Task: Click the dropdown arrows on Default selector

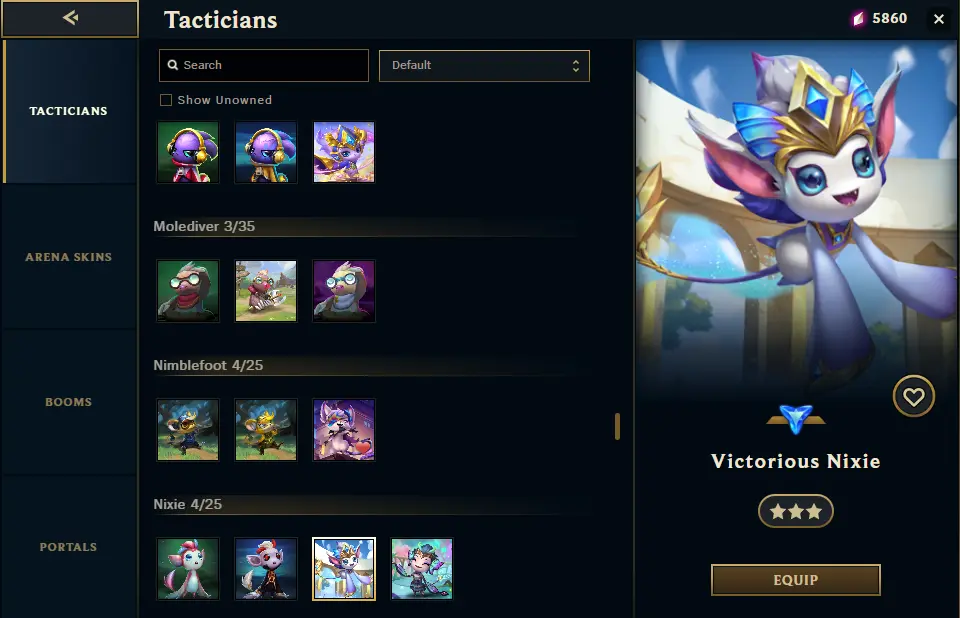Action: pyautogui.click(x=576, y=66)
